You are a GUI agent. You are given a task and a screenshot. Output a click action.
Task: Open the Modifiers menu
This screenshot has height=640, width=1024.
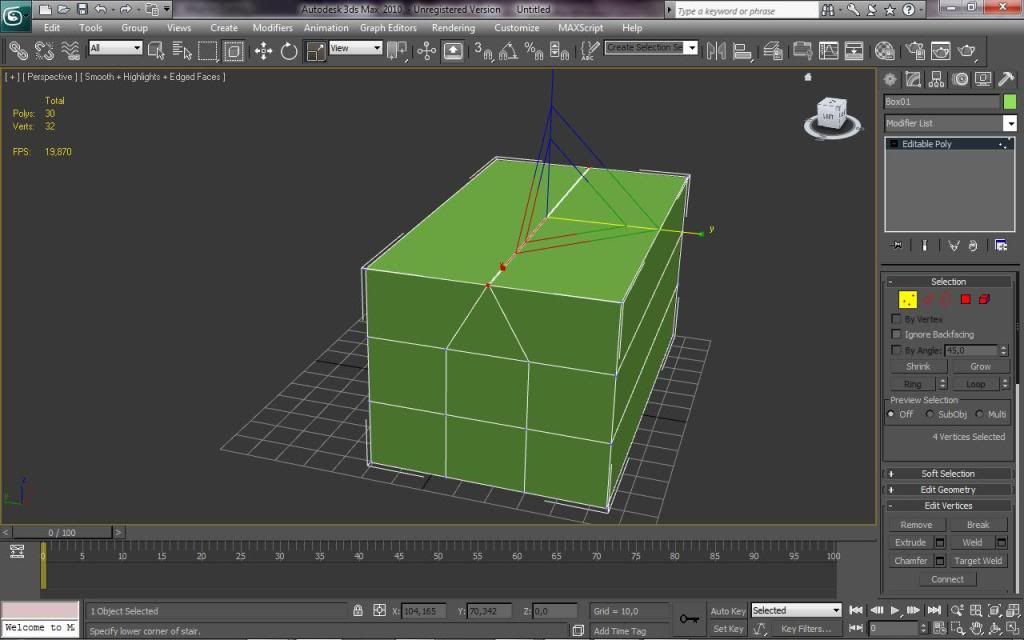[x=272, y=28]
